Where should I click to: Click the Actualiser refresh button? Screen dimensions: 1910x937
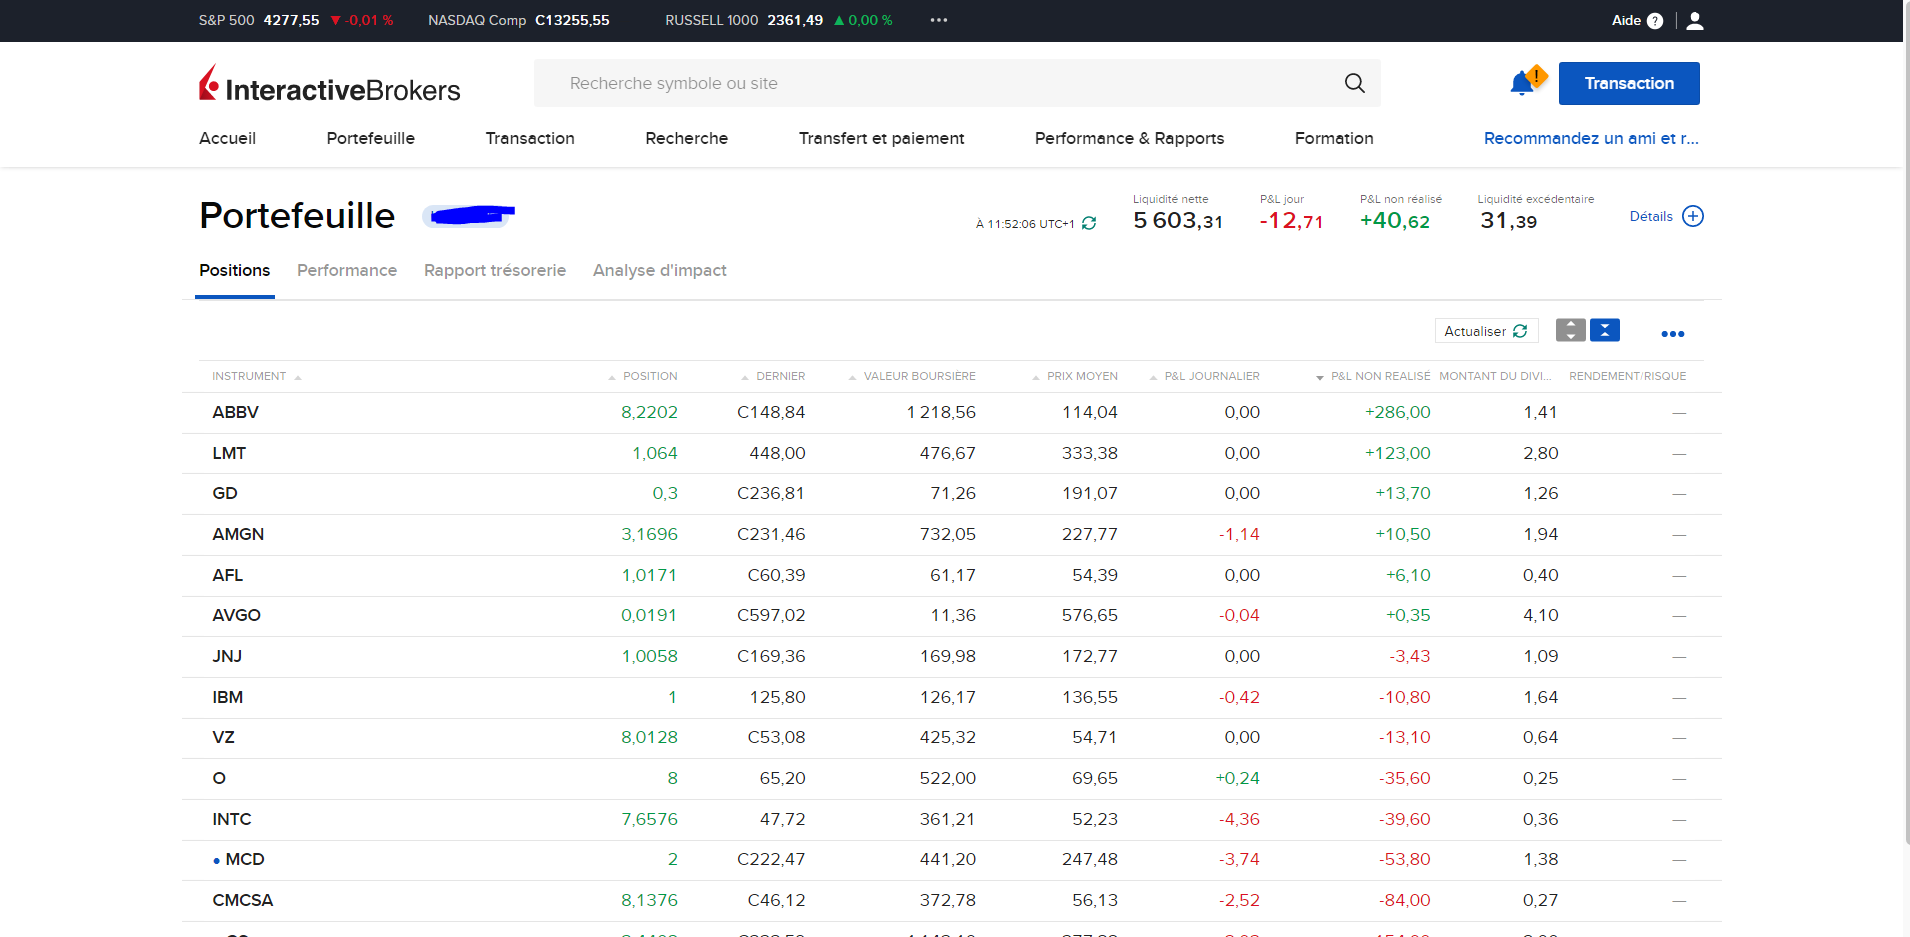[x=1486, y=331]
